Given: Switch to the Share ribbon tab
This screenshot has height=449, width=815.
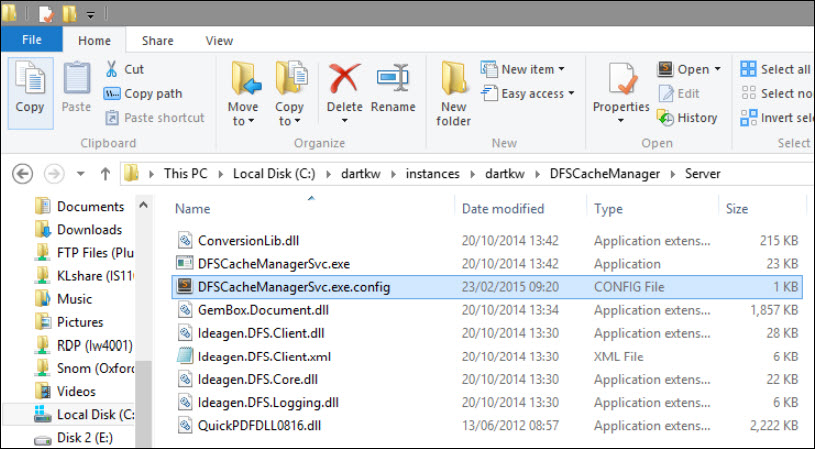Looking at the screenshot, I should point(157,41).
